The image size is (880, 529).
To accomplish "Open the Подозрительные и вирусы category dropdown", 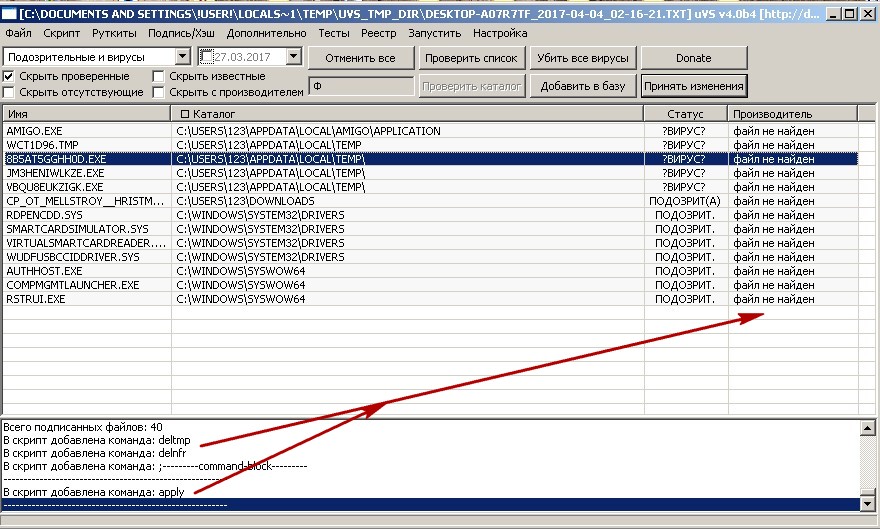I will [181, 58].
